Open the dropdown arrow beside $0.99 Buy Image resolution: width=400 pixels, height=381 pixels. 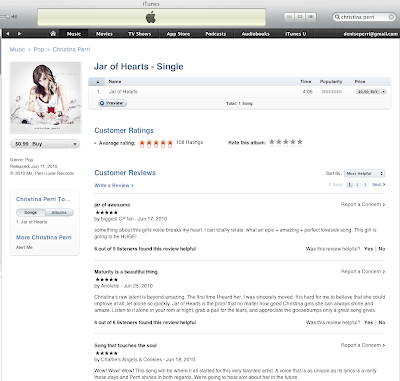pos(75,144)
